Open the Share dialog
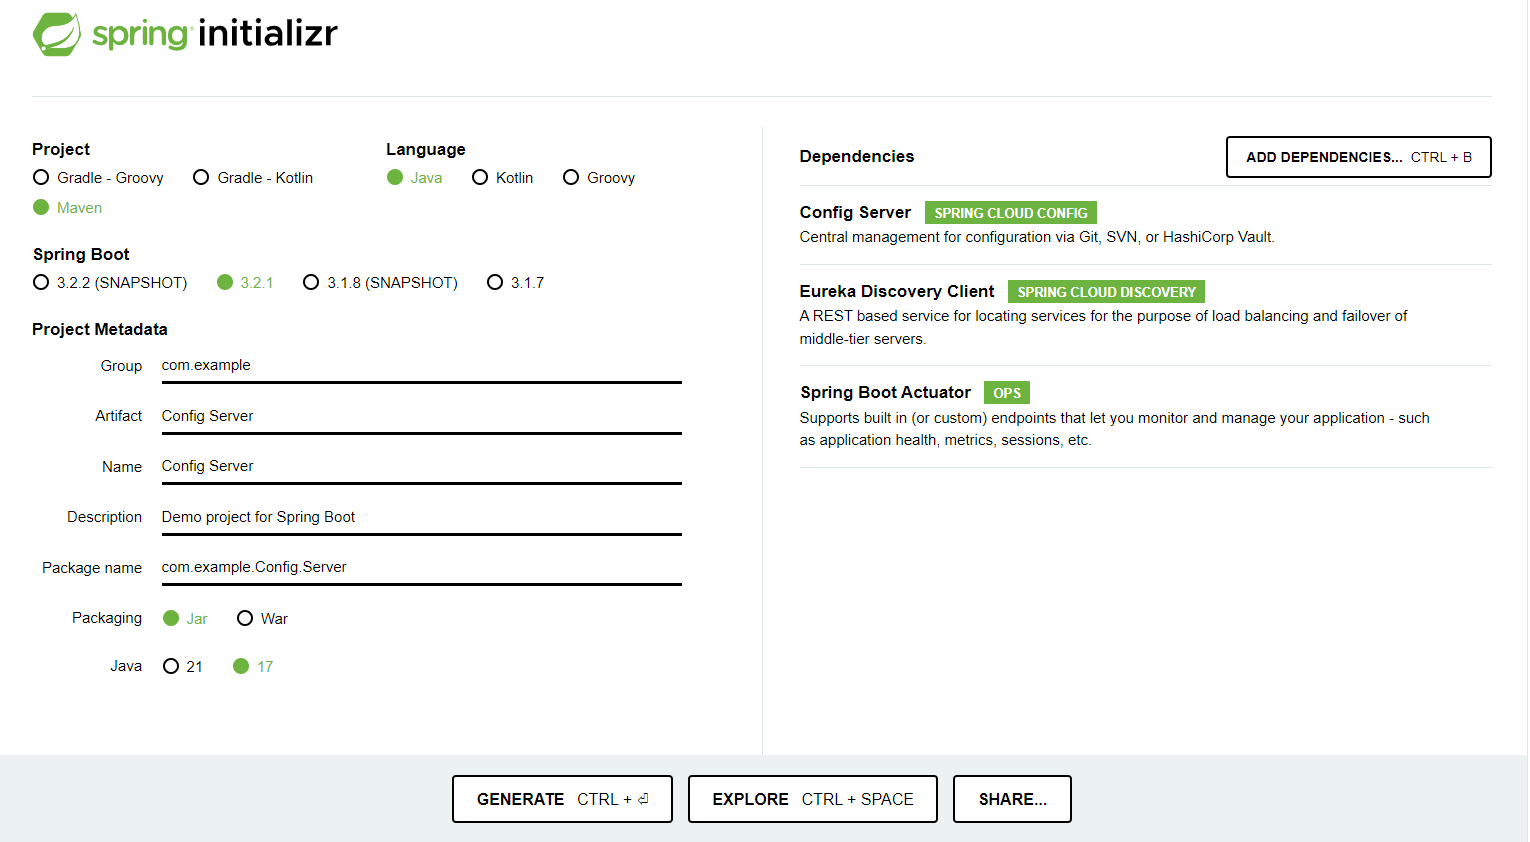This screenshot has height=842, width=1530. [1012, 799]
